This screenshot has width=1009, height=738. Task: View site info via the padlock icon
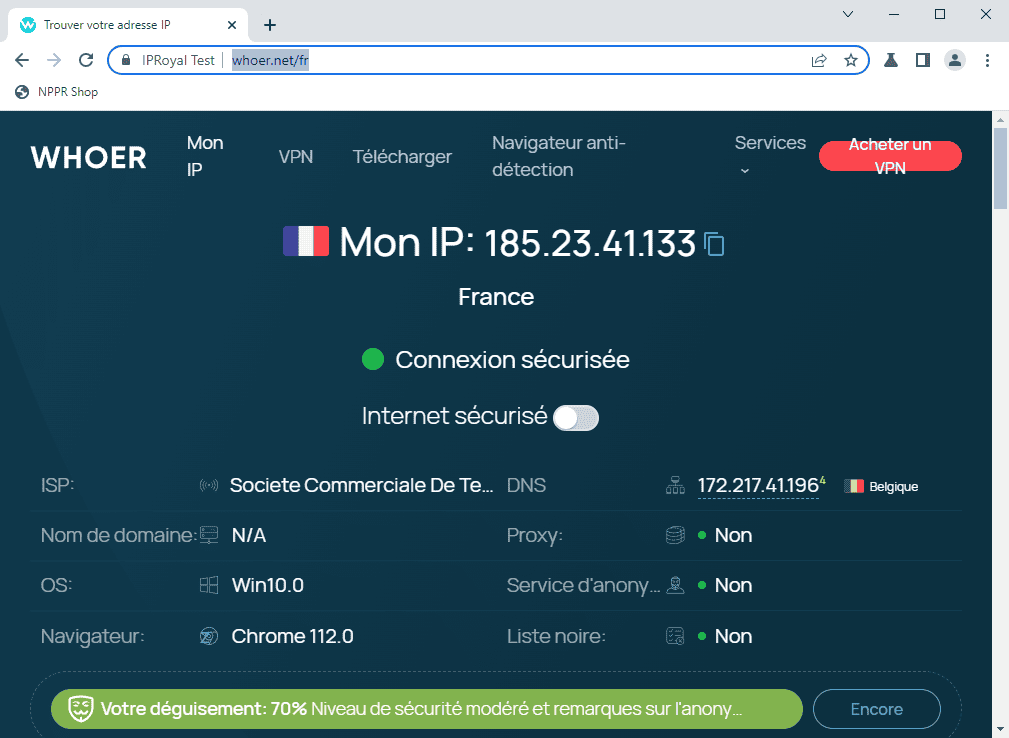point(126,60)
